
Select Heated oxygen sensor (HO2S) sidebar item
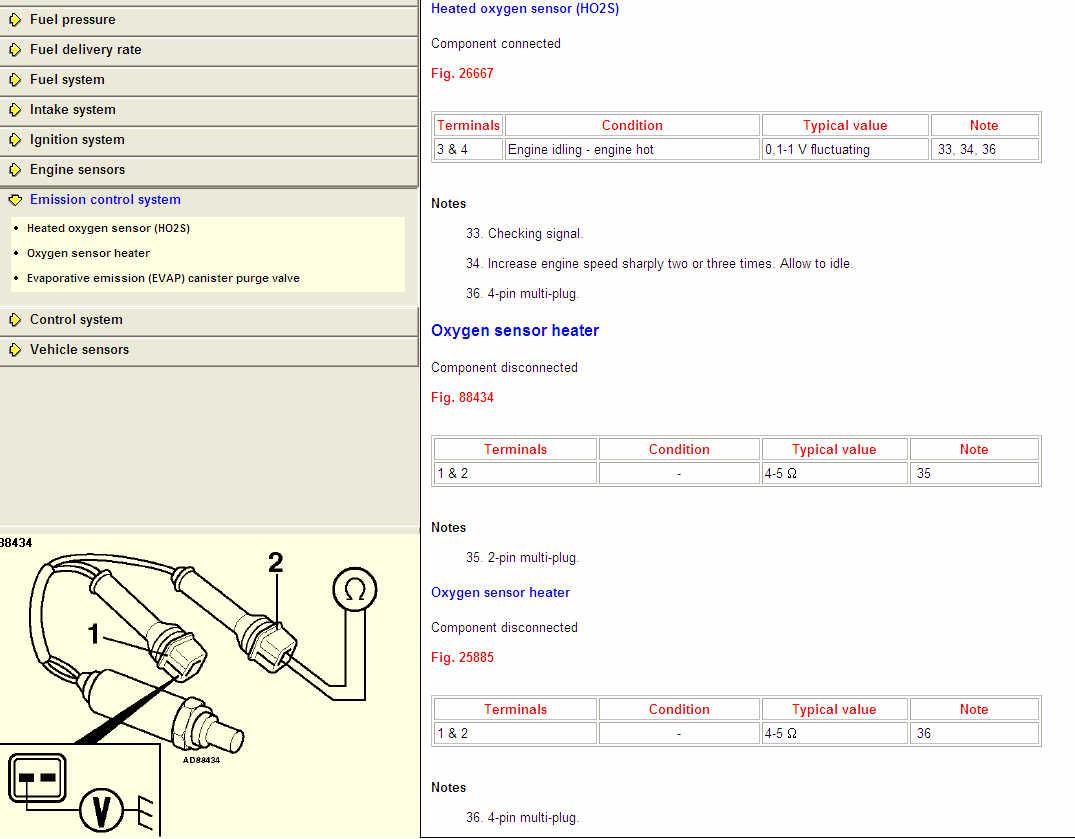point(108,228)
